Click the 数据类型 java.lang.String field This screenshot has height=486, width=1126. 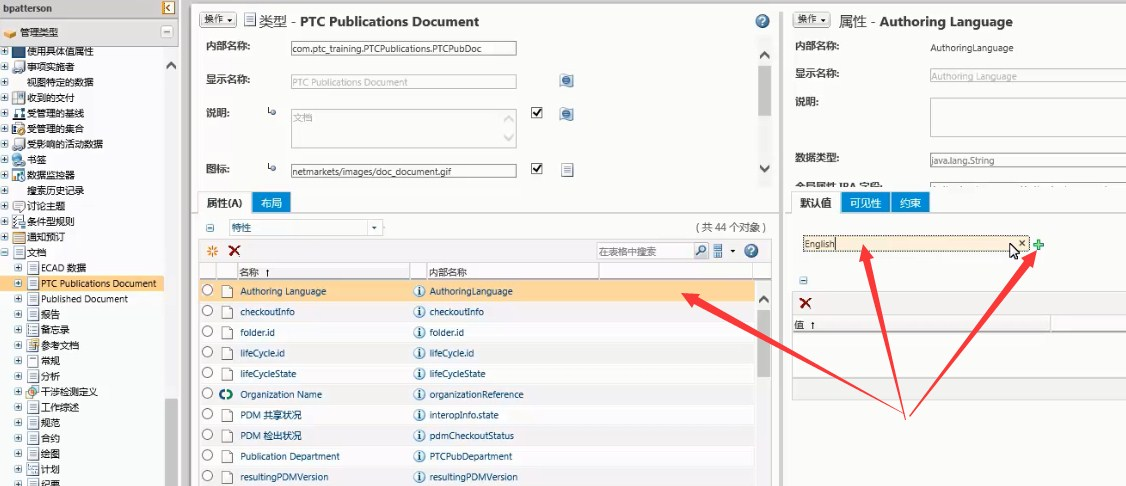tap(1028, 160)
